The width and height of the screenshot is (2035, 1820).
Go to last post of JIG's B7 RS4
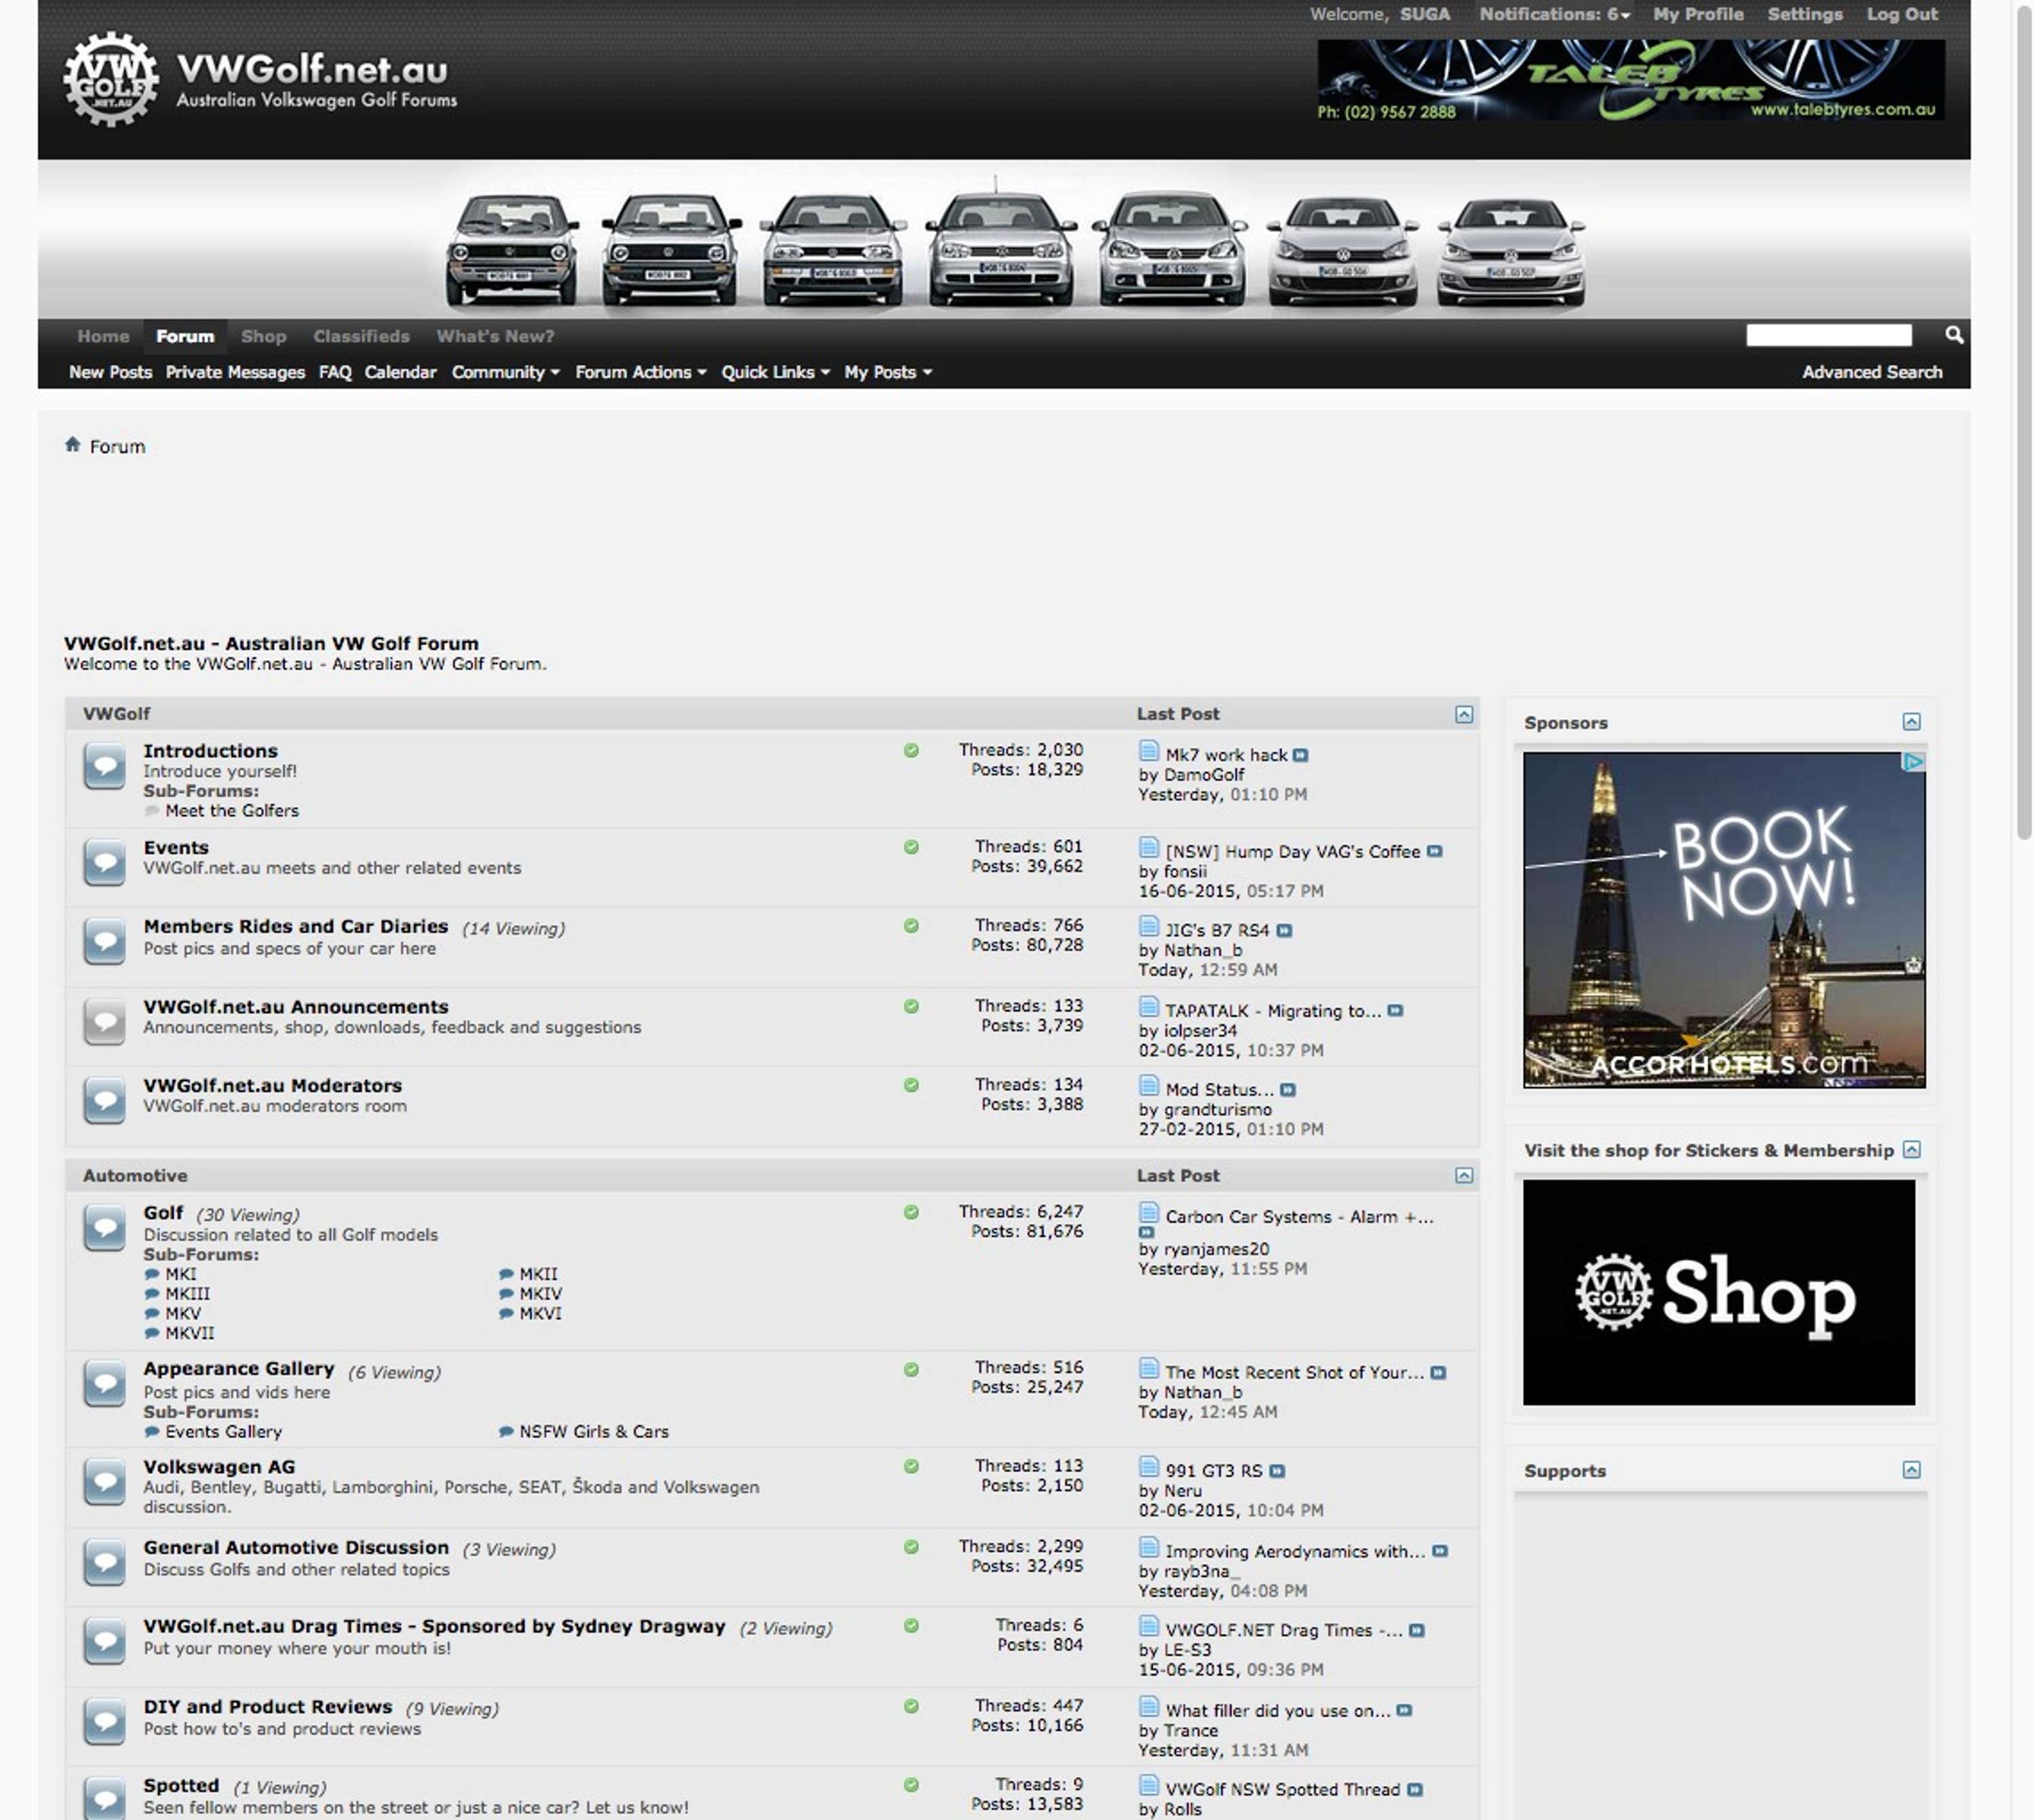pyautogui.click(x=1284, y=930)
